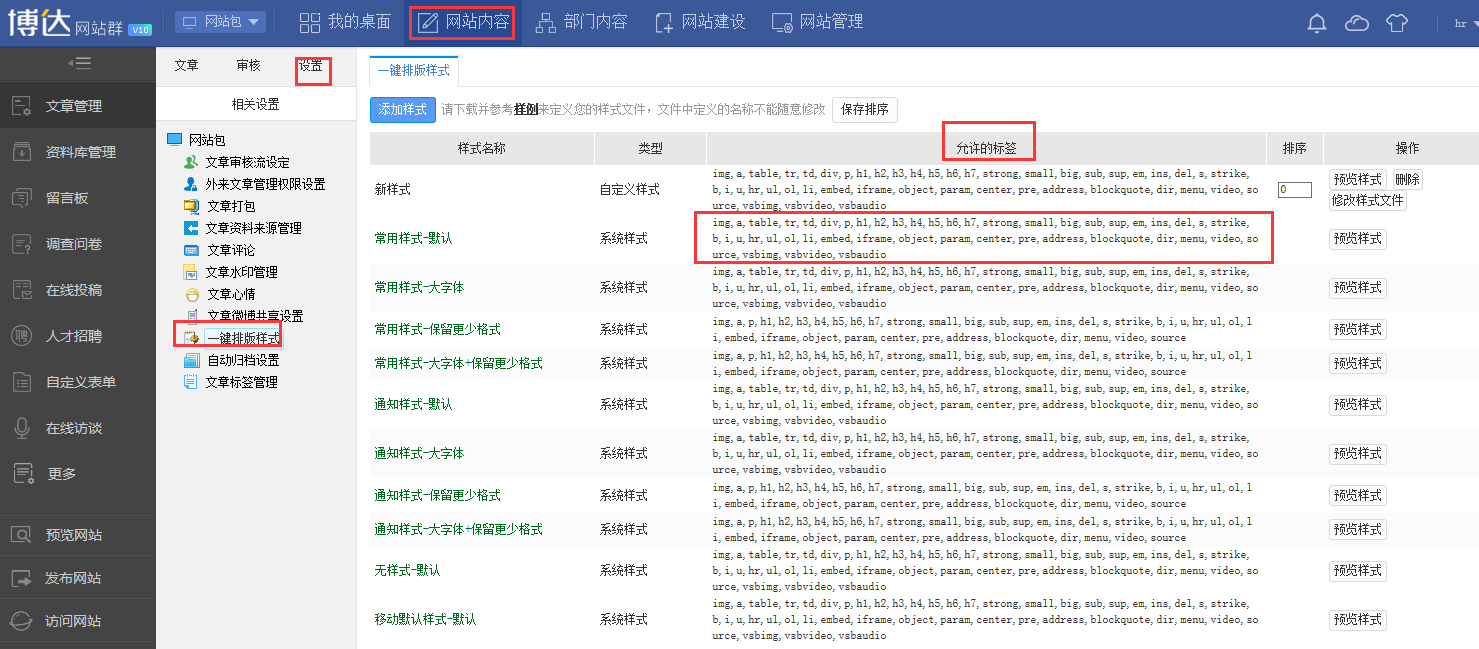Click the 无样式-默认 style name

tap(407, 570)
